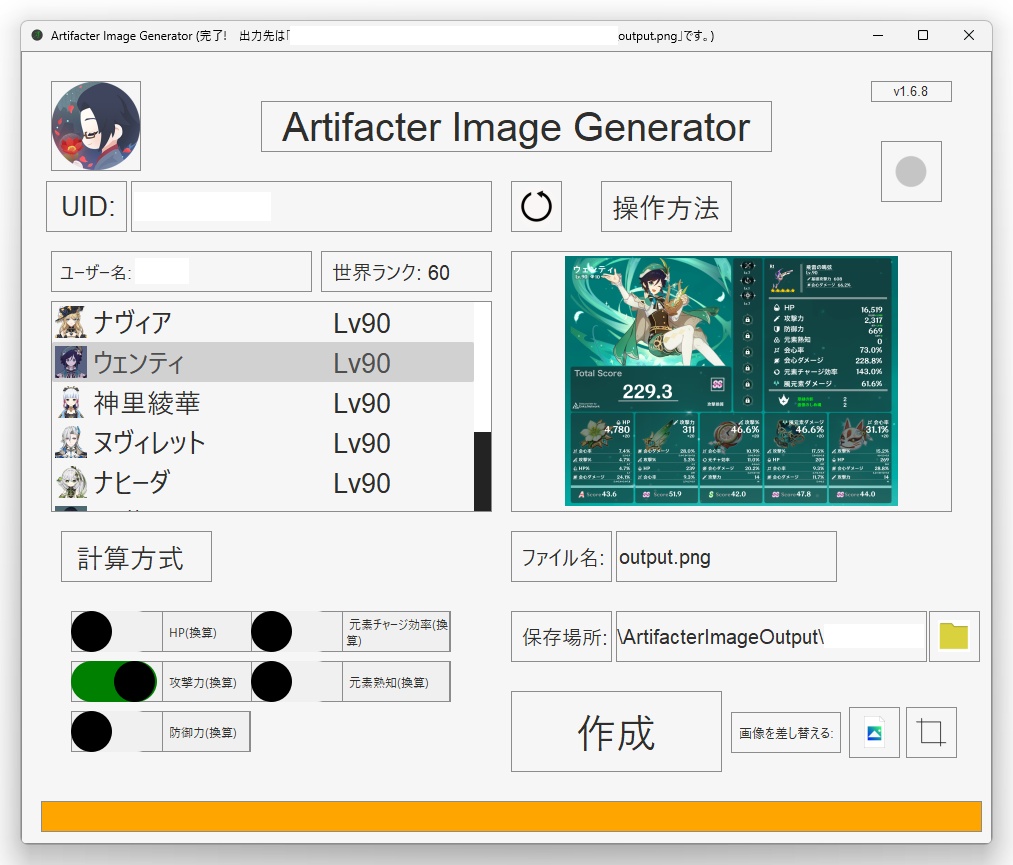Click the 世界ランク: 60 field
Image resolution: width=1013 pixels, height=865 pixels.
[x=406, y=272]
